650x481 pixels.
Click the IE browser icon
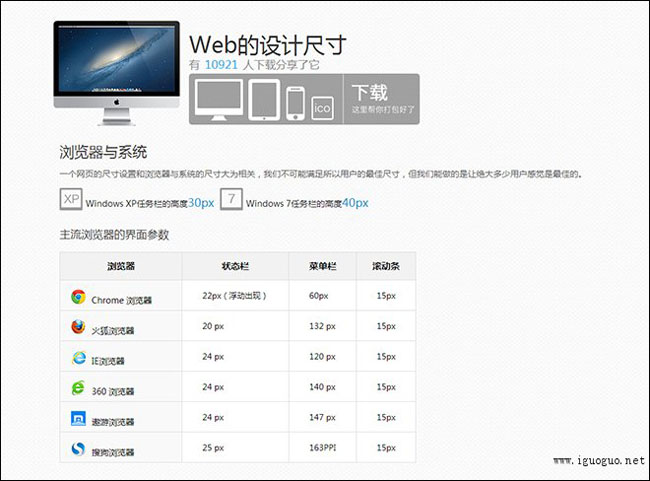tap(78, 358)
